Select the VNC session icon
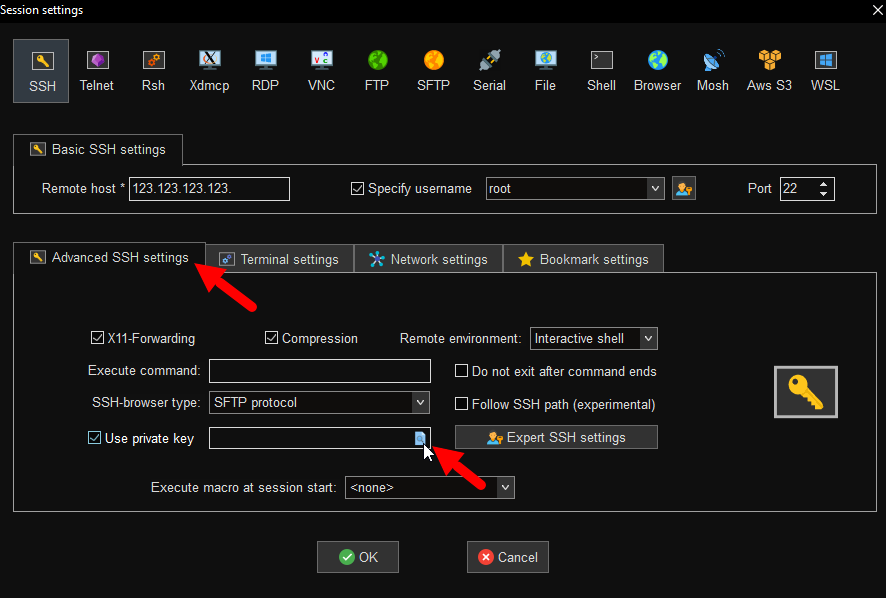The image size is (886, 598). coord(321,70)
